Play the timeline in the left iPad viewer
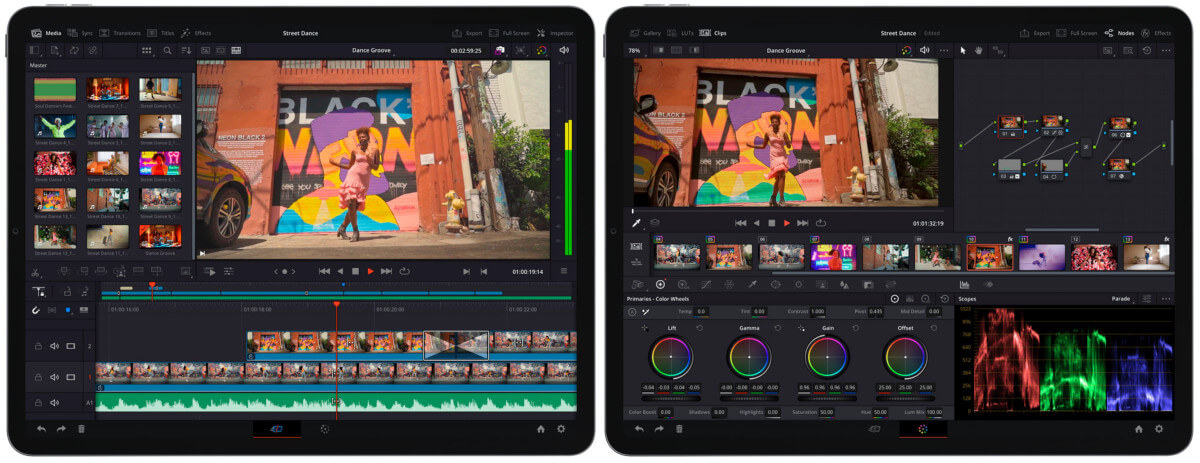This screenshot has height=463, width=1200. (x=370, y=271)
